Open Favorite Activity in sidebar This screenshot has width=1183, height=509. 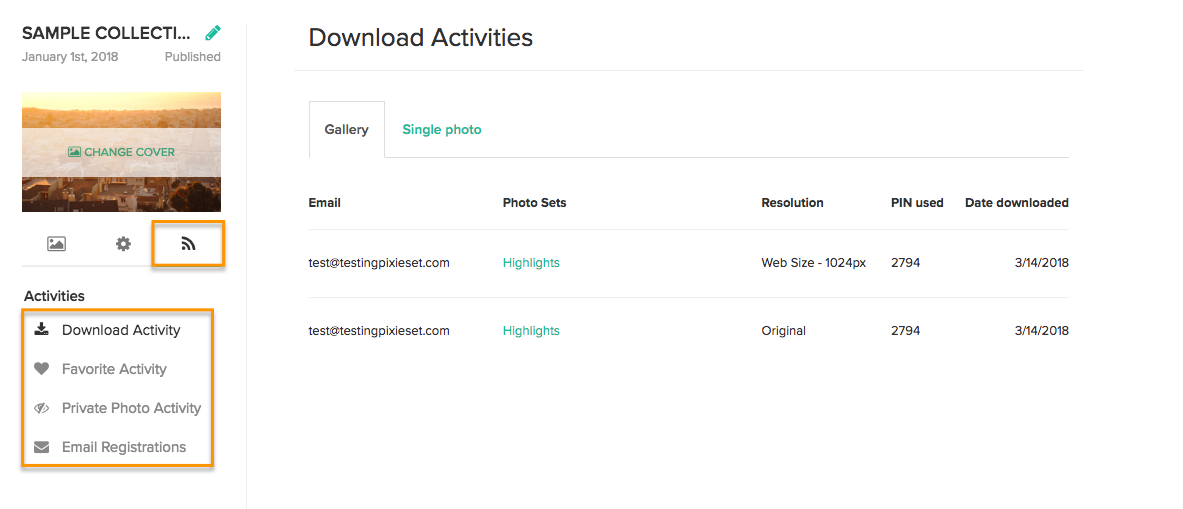(114, 369)
